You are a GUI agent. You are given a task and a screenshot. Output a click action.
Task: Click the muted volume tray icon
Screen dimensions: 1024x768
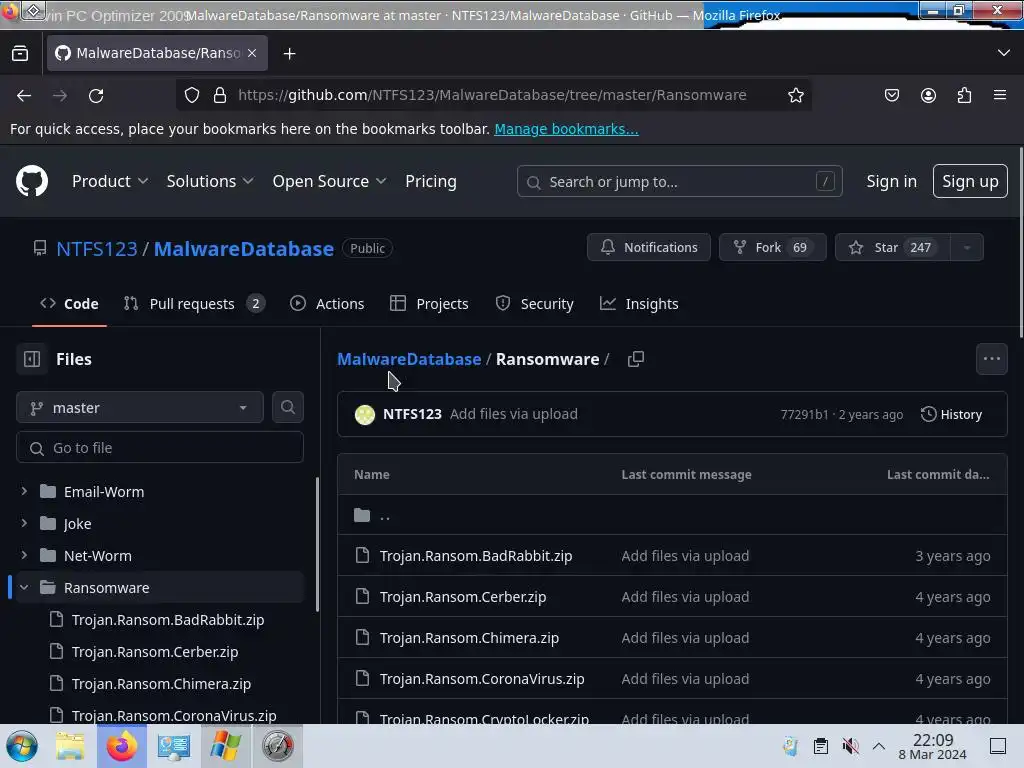(850, 746)
